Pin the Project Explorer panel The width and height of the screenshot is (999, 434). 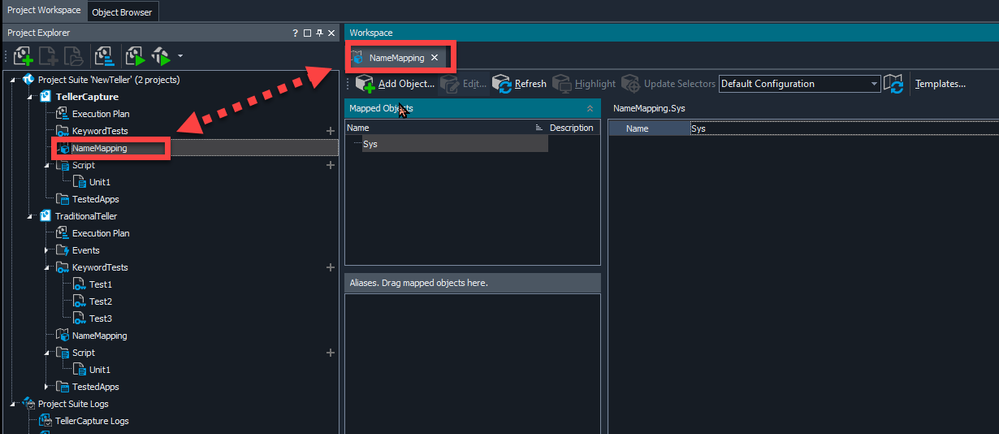[319, 33]
